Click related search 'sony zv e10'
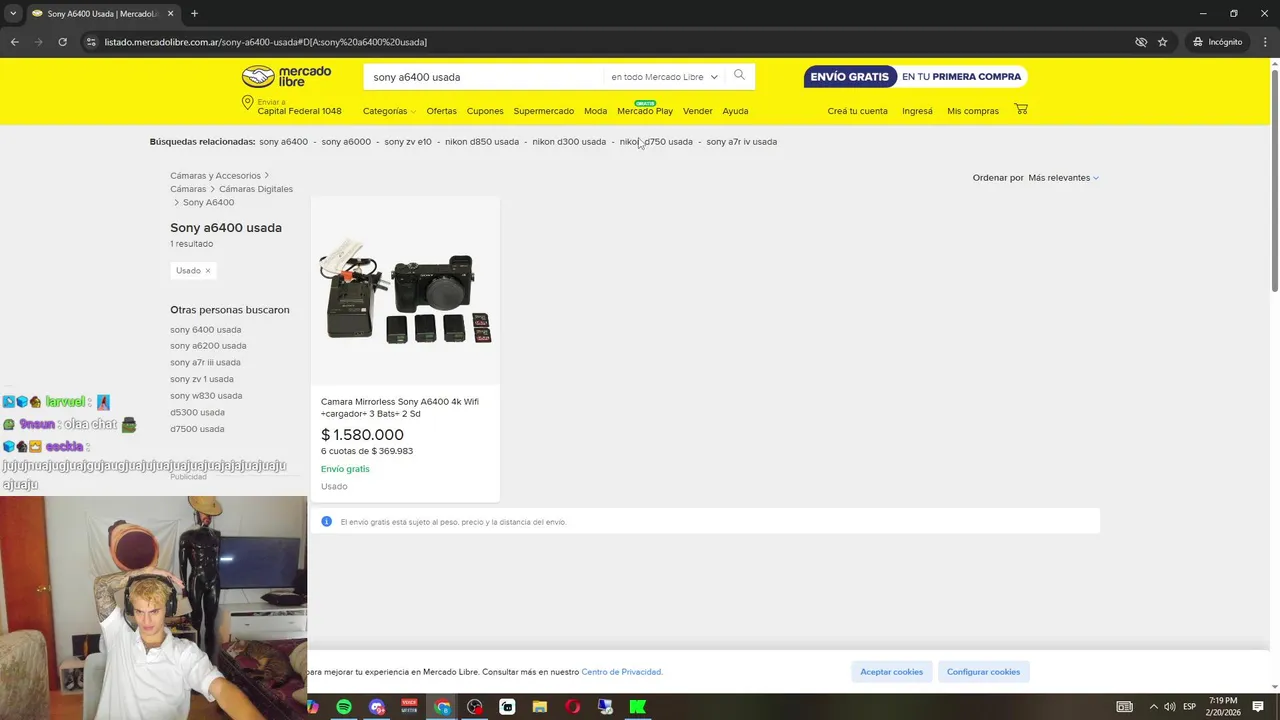 click(x=408, y=142)
